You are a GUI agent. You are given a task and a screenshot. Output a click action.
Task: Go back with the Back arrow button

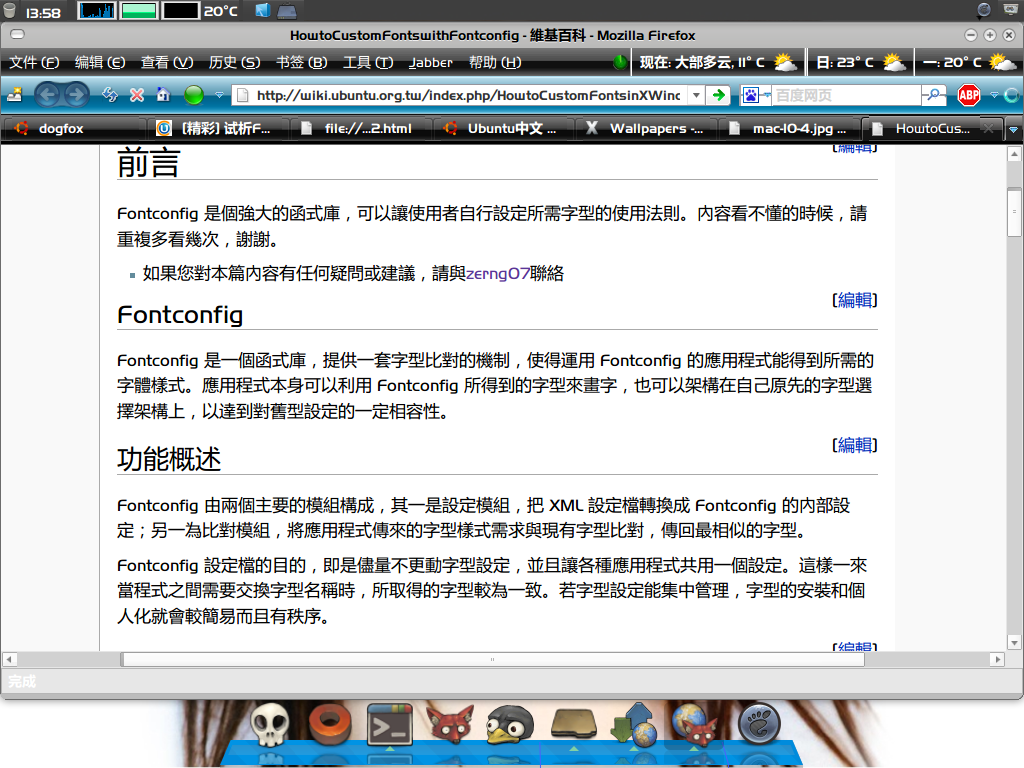click(x=48, y=95)
